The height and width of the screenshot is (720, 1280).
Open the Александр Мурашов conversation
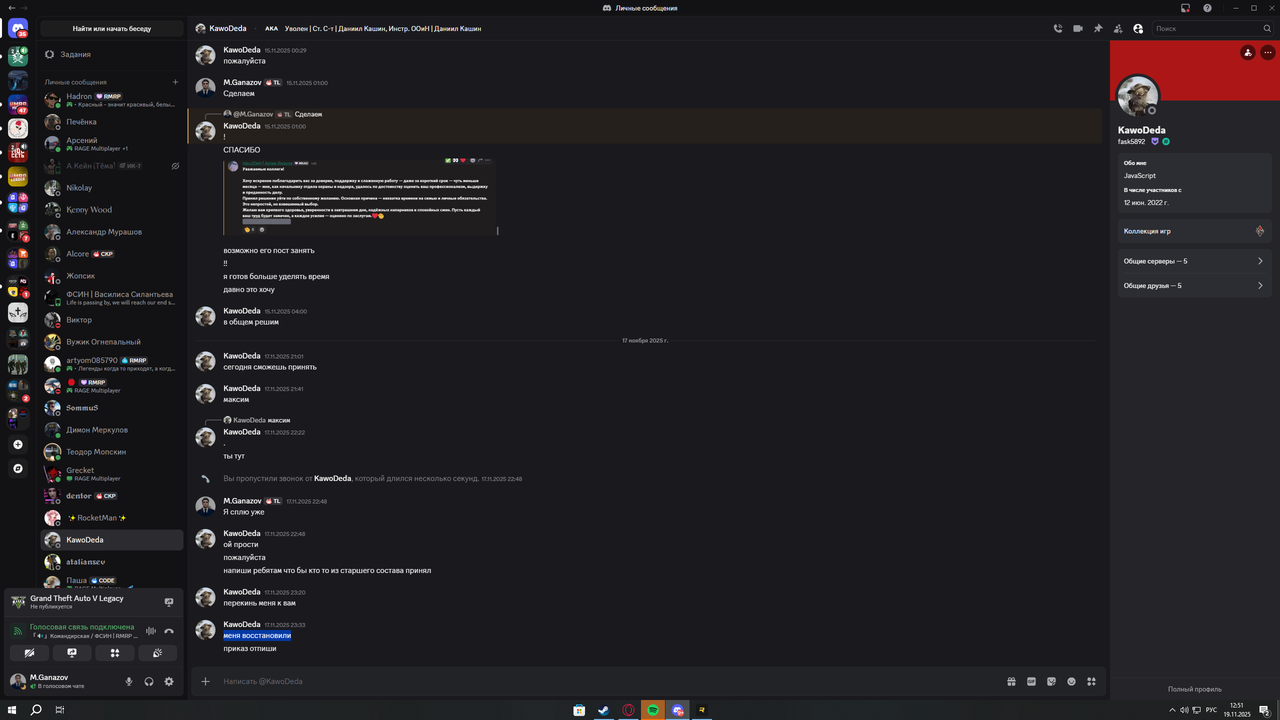click(x=112, y=232)
